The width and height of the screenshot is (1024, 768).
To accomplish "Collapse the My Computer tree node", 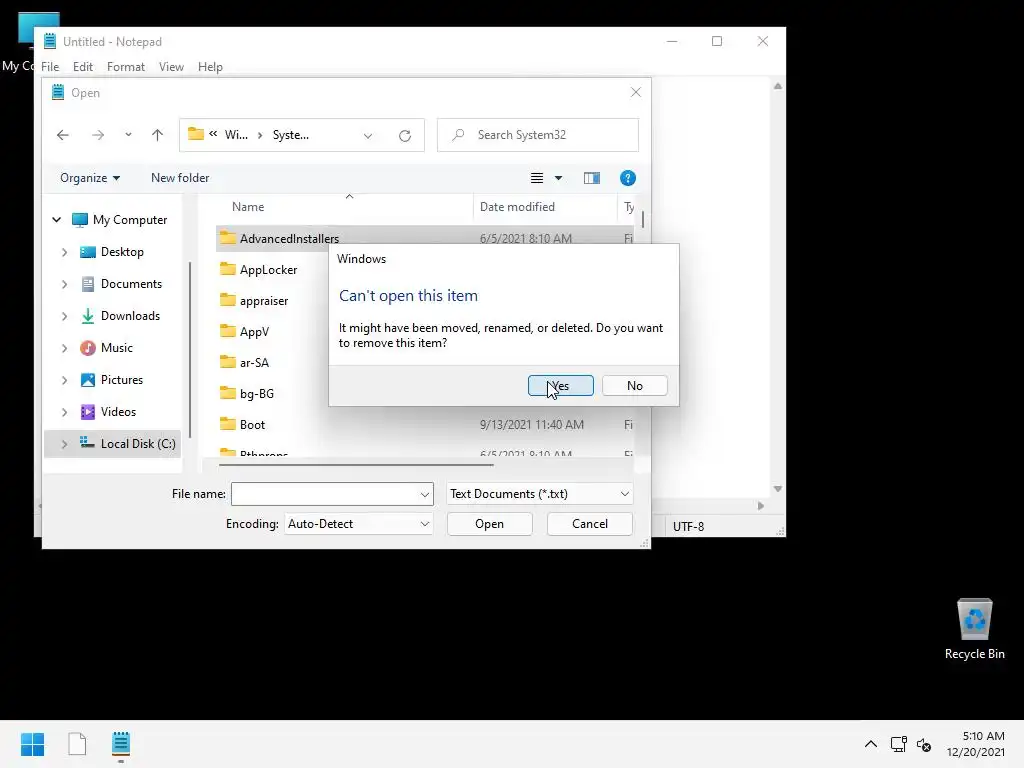I will point(57,219).
